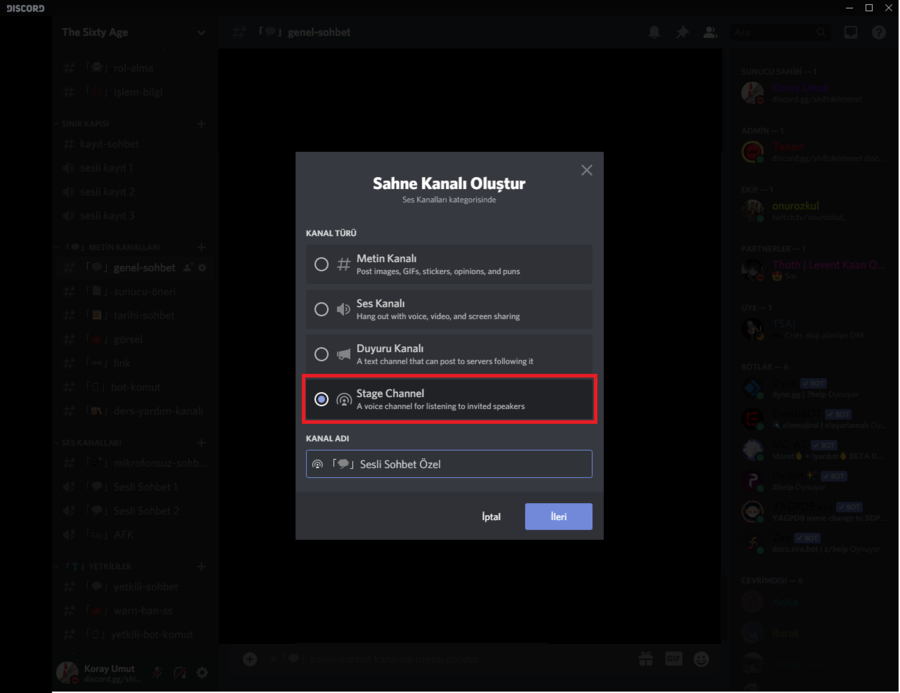Image resolution: width=900 pixels, height=693 pixels.
Task: Click the emoji picker icon
Action: tap(701, 659)
